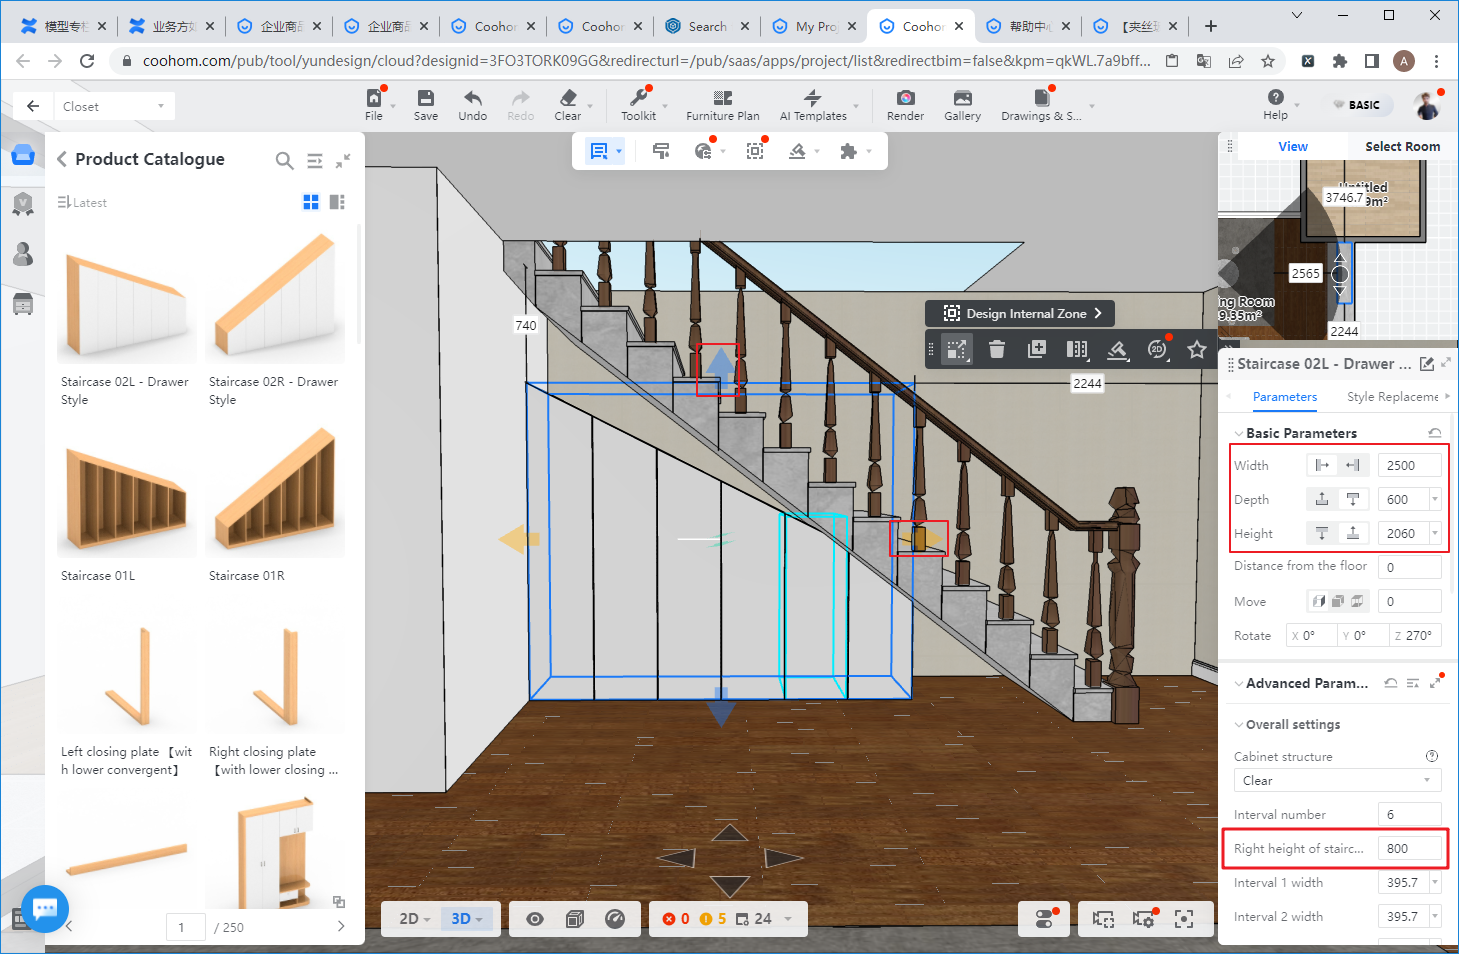The height and width of the screenshot is (954, 1459).
Task: Click the Right height of staircase input field
Action: (1408, 849)
